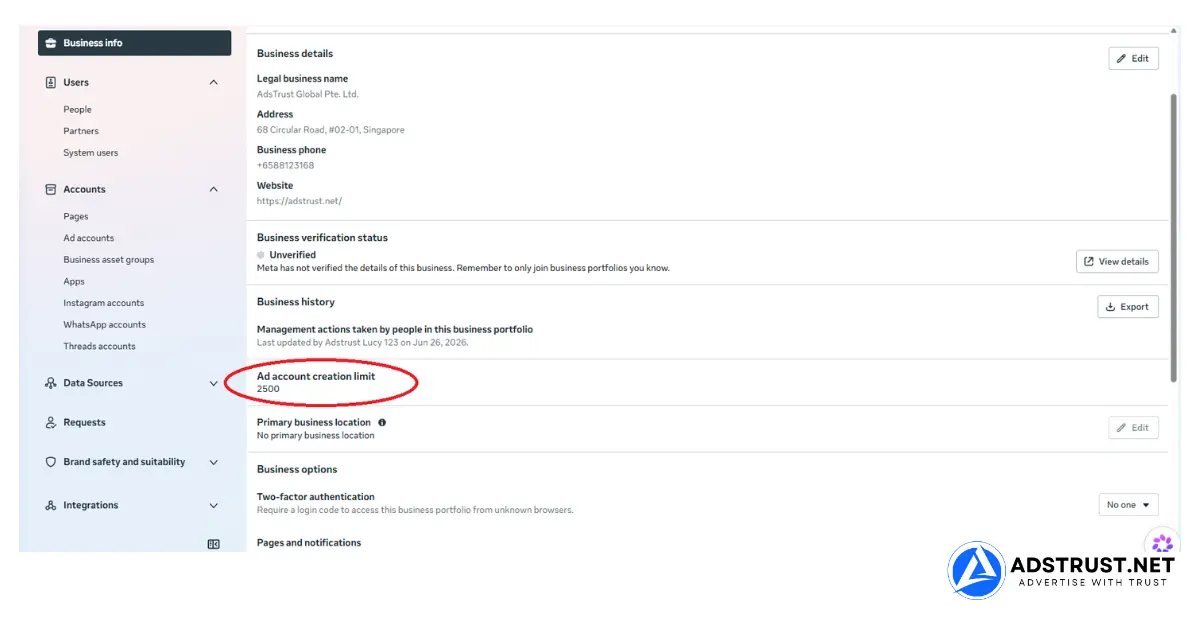
Task: Open Business asset groups
Action: (x=109, y=260)
